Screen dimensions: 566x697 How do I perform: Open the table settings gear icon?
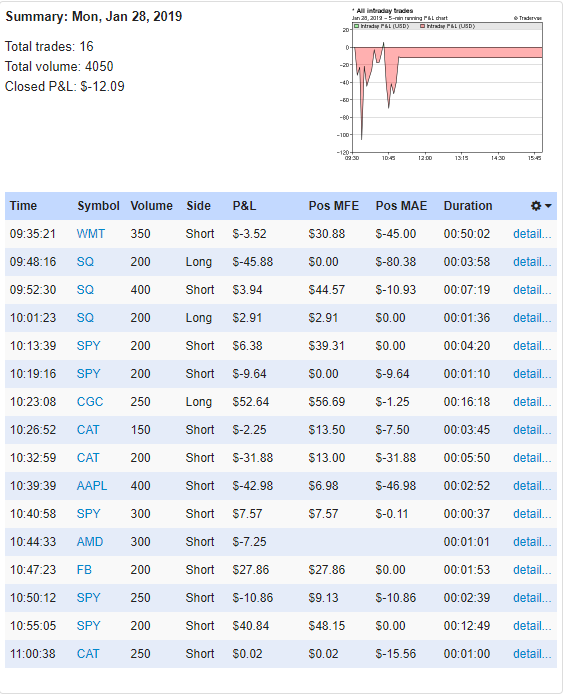tap(536, 206)
